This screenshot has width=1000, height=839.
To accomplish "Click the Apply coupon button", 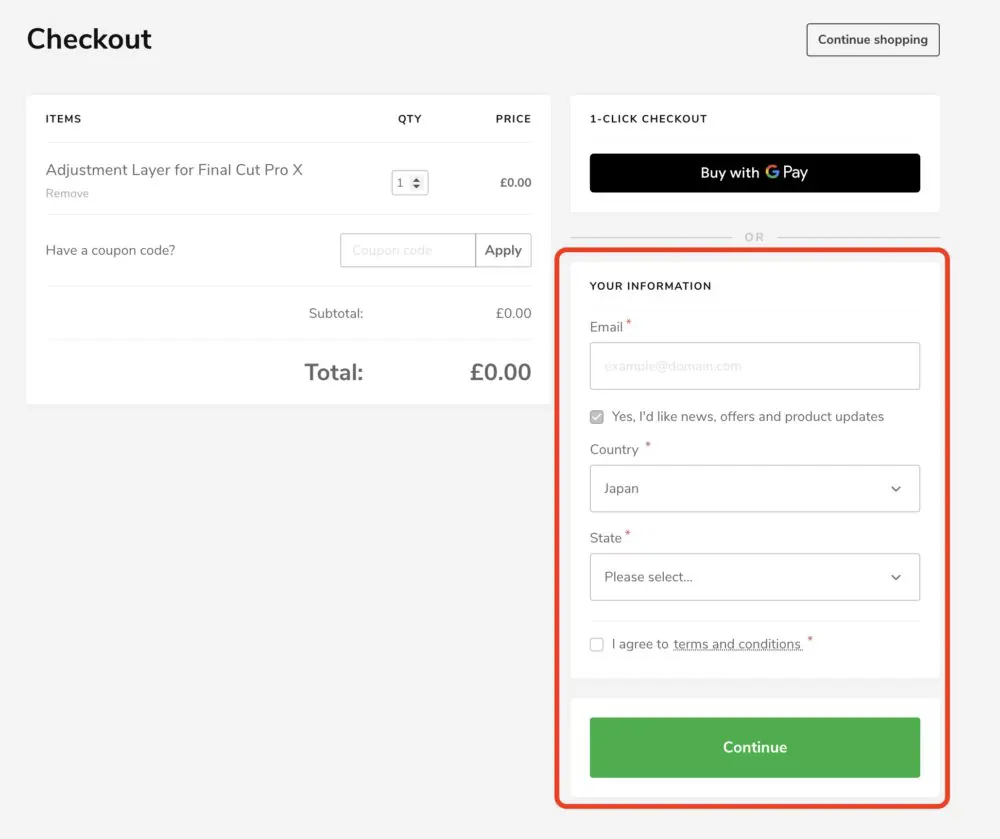I will (503, 251).
